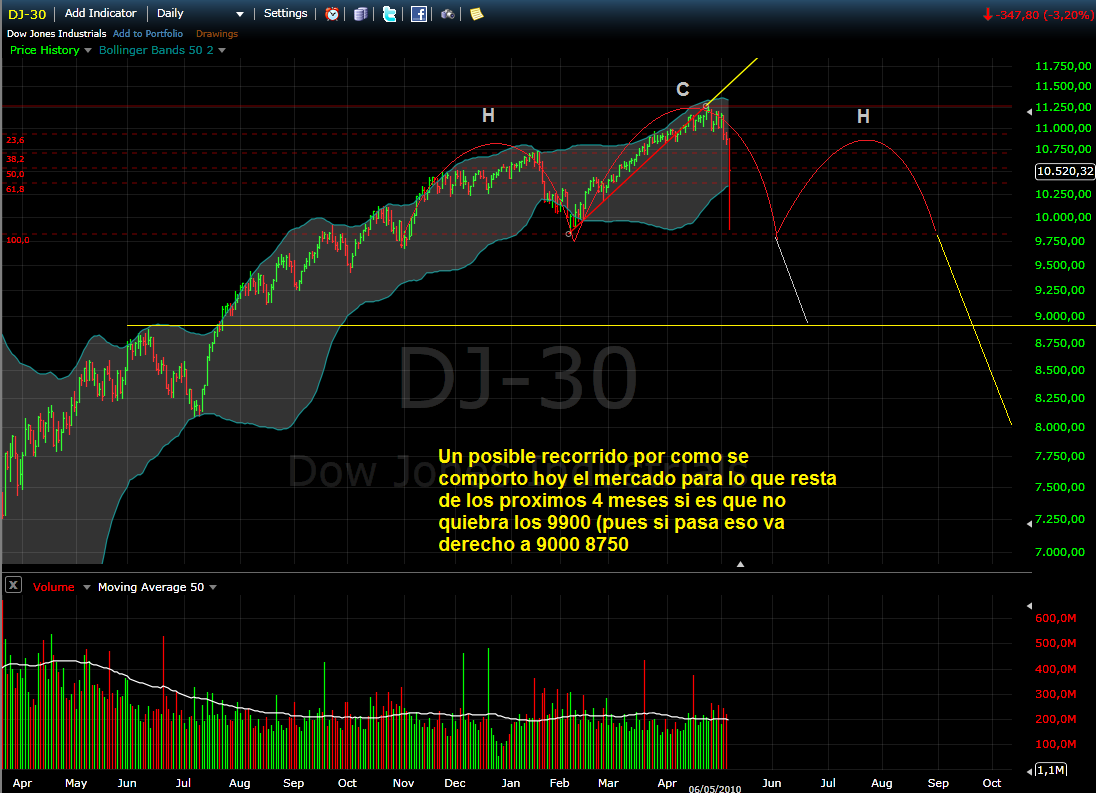Expand the Moving Average 50 dropdown

(x=212, y=587)
